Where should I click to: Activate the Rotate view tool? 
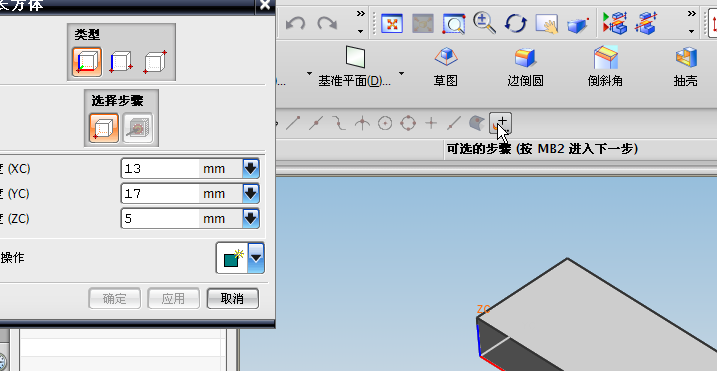516,23
